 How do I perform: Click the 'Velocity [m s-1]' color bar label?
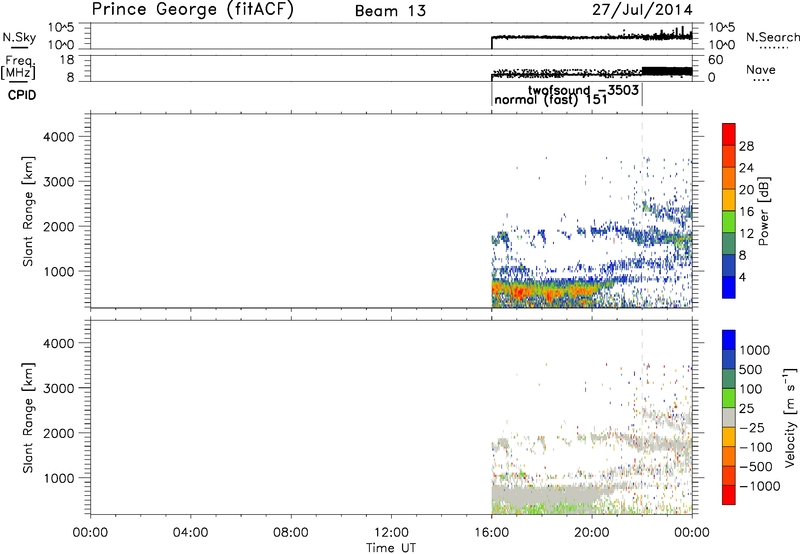point(789,416)
